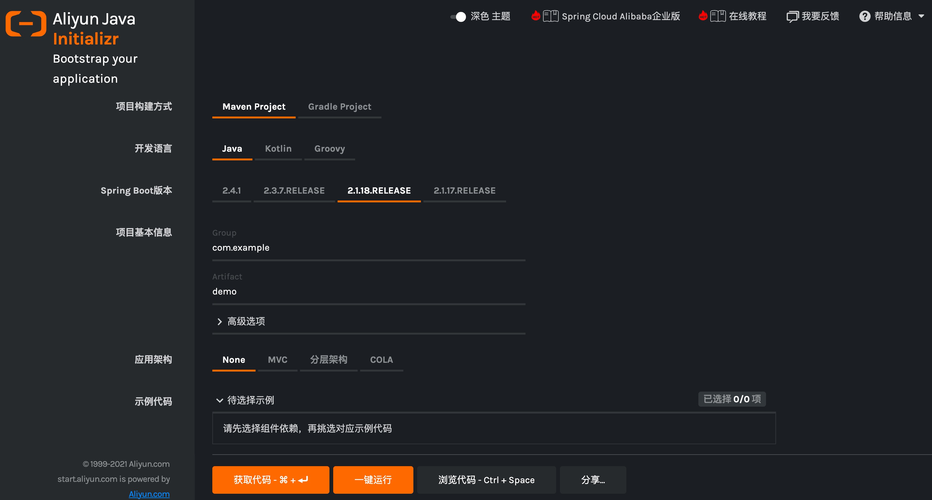Image resolution: width=932 pixels, height=500 pixels.
Task: Click the © 1999-2021 Aliyun.com copyright text
Action: pyautogui.click(x=126, y=464)
